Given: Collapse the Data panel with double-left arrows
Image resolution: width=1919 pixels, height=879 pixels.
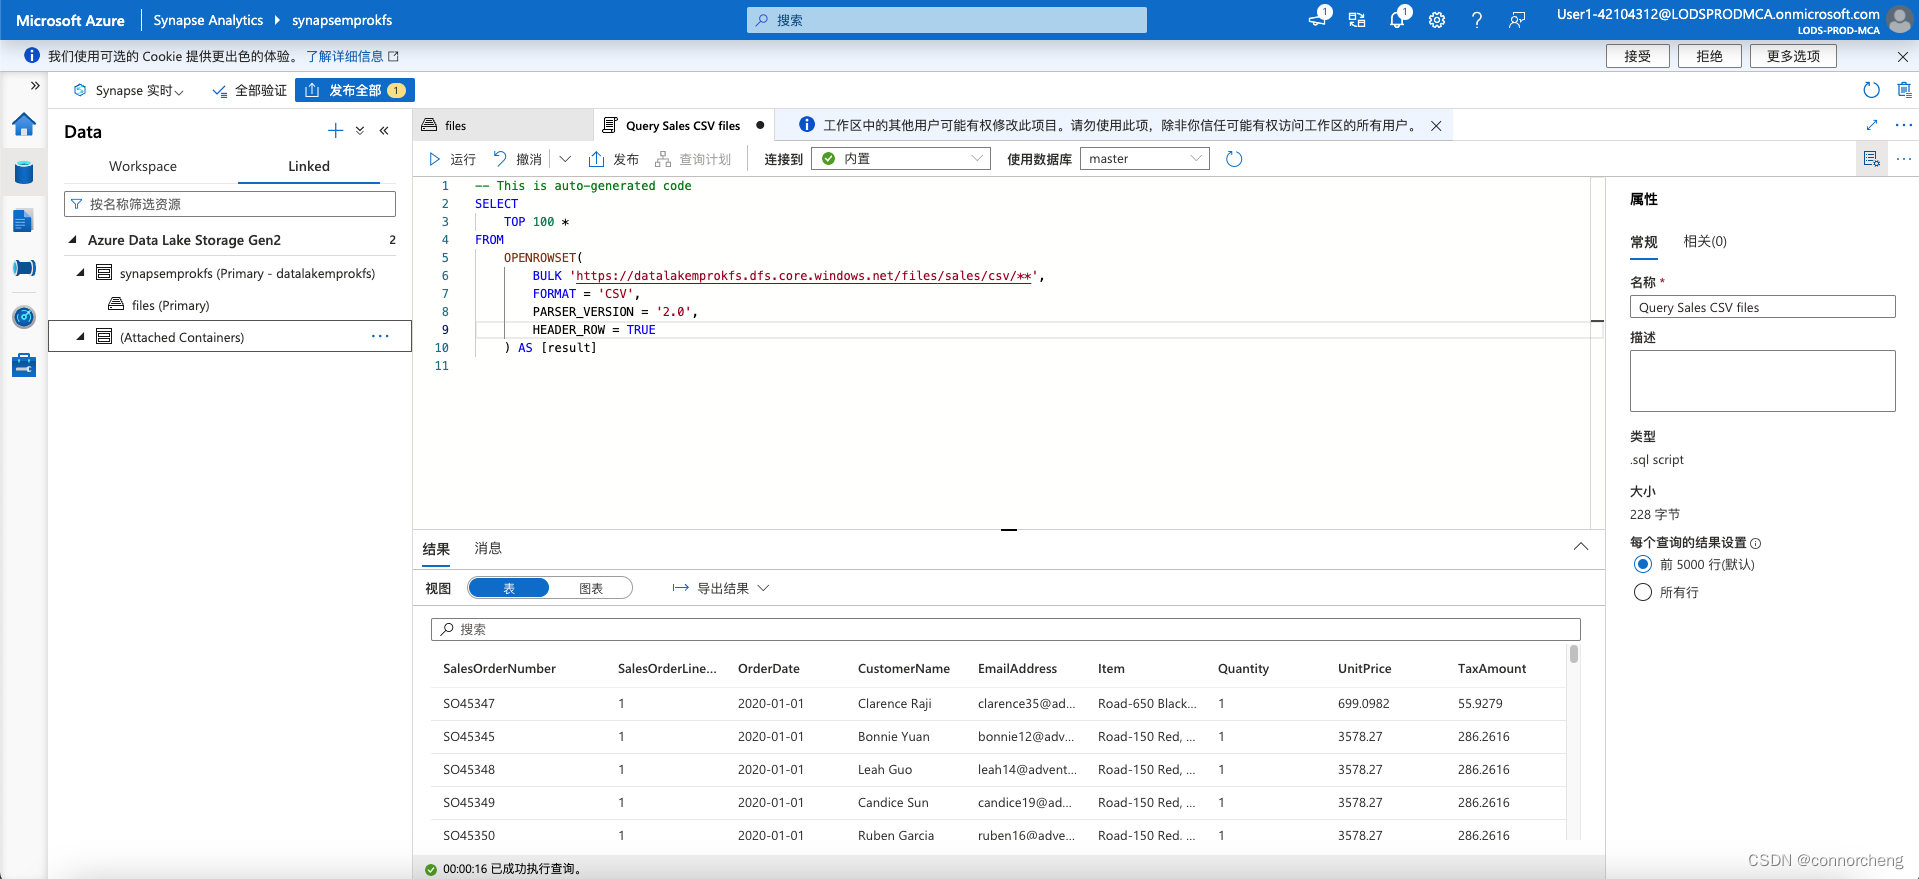Looking at the screenshot, I should 384,131.
